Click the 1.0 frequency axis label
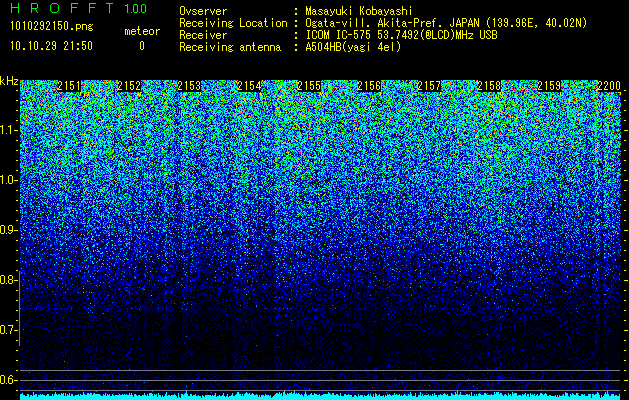This screenshot has height=400, width=629. pyautogui.click(x=8, y=180)
